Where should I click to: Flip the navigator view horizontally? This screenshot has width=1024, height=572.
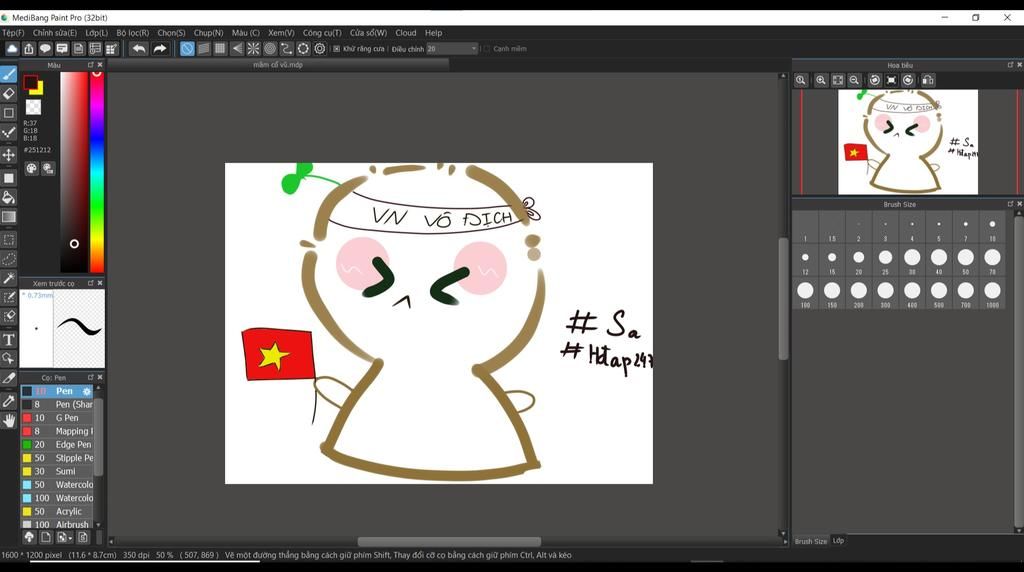(928, 80)
